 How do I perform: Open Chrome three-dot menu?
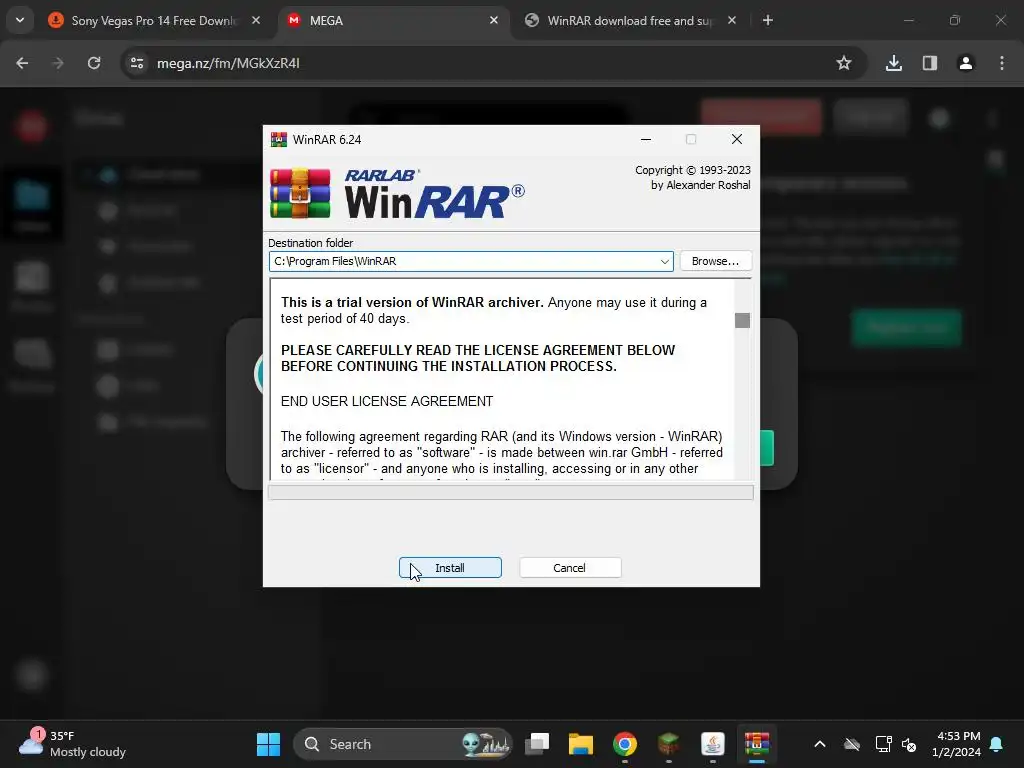pos(1002,63)
